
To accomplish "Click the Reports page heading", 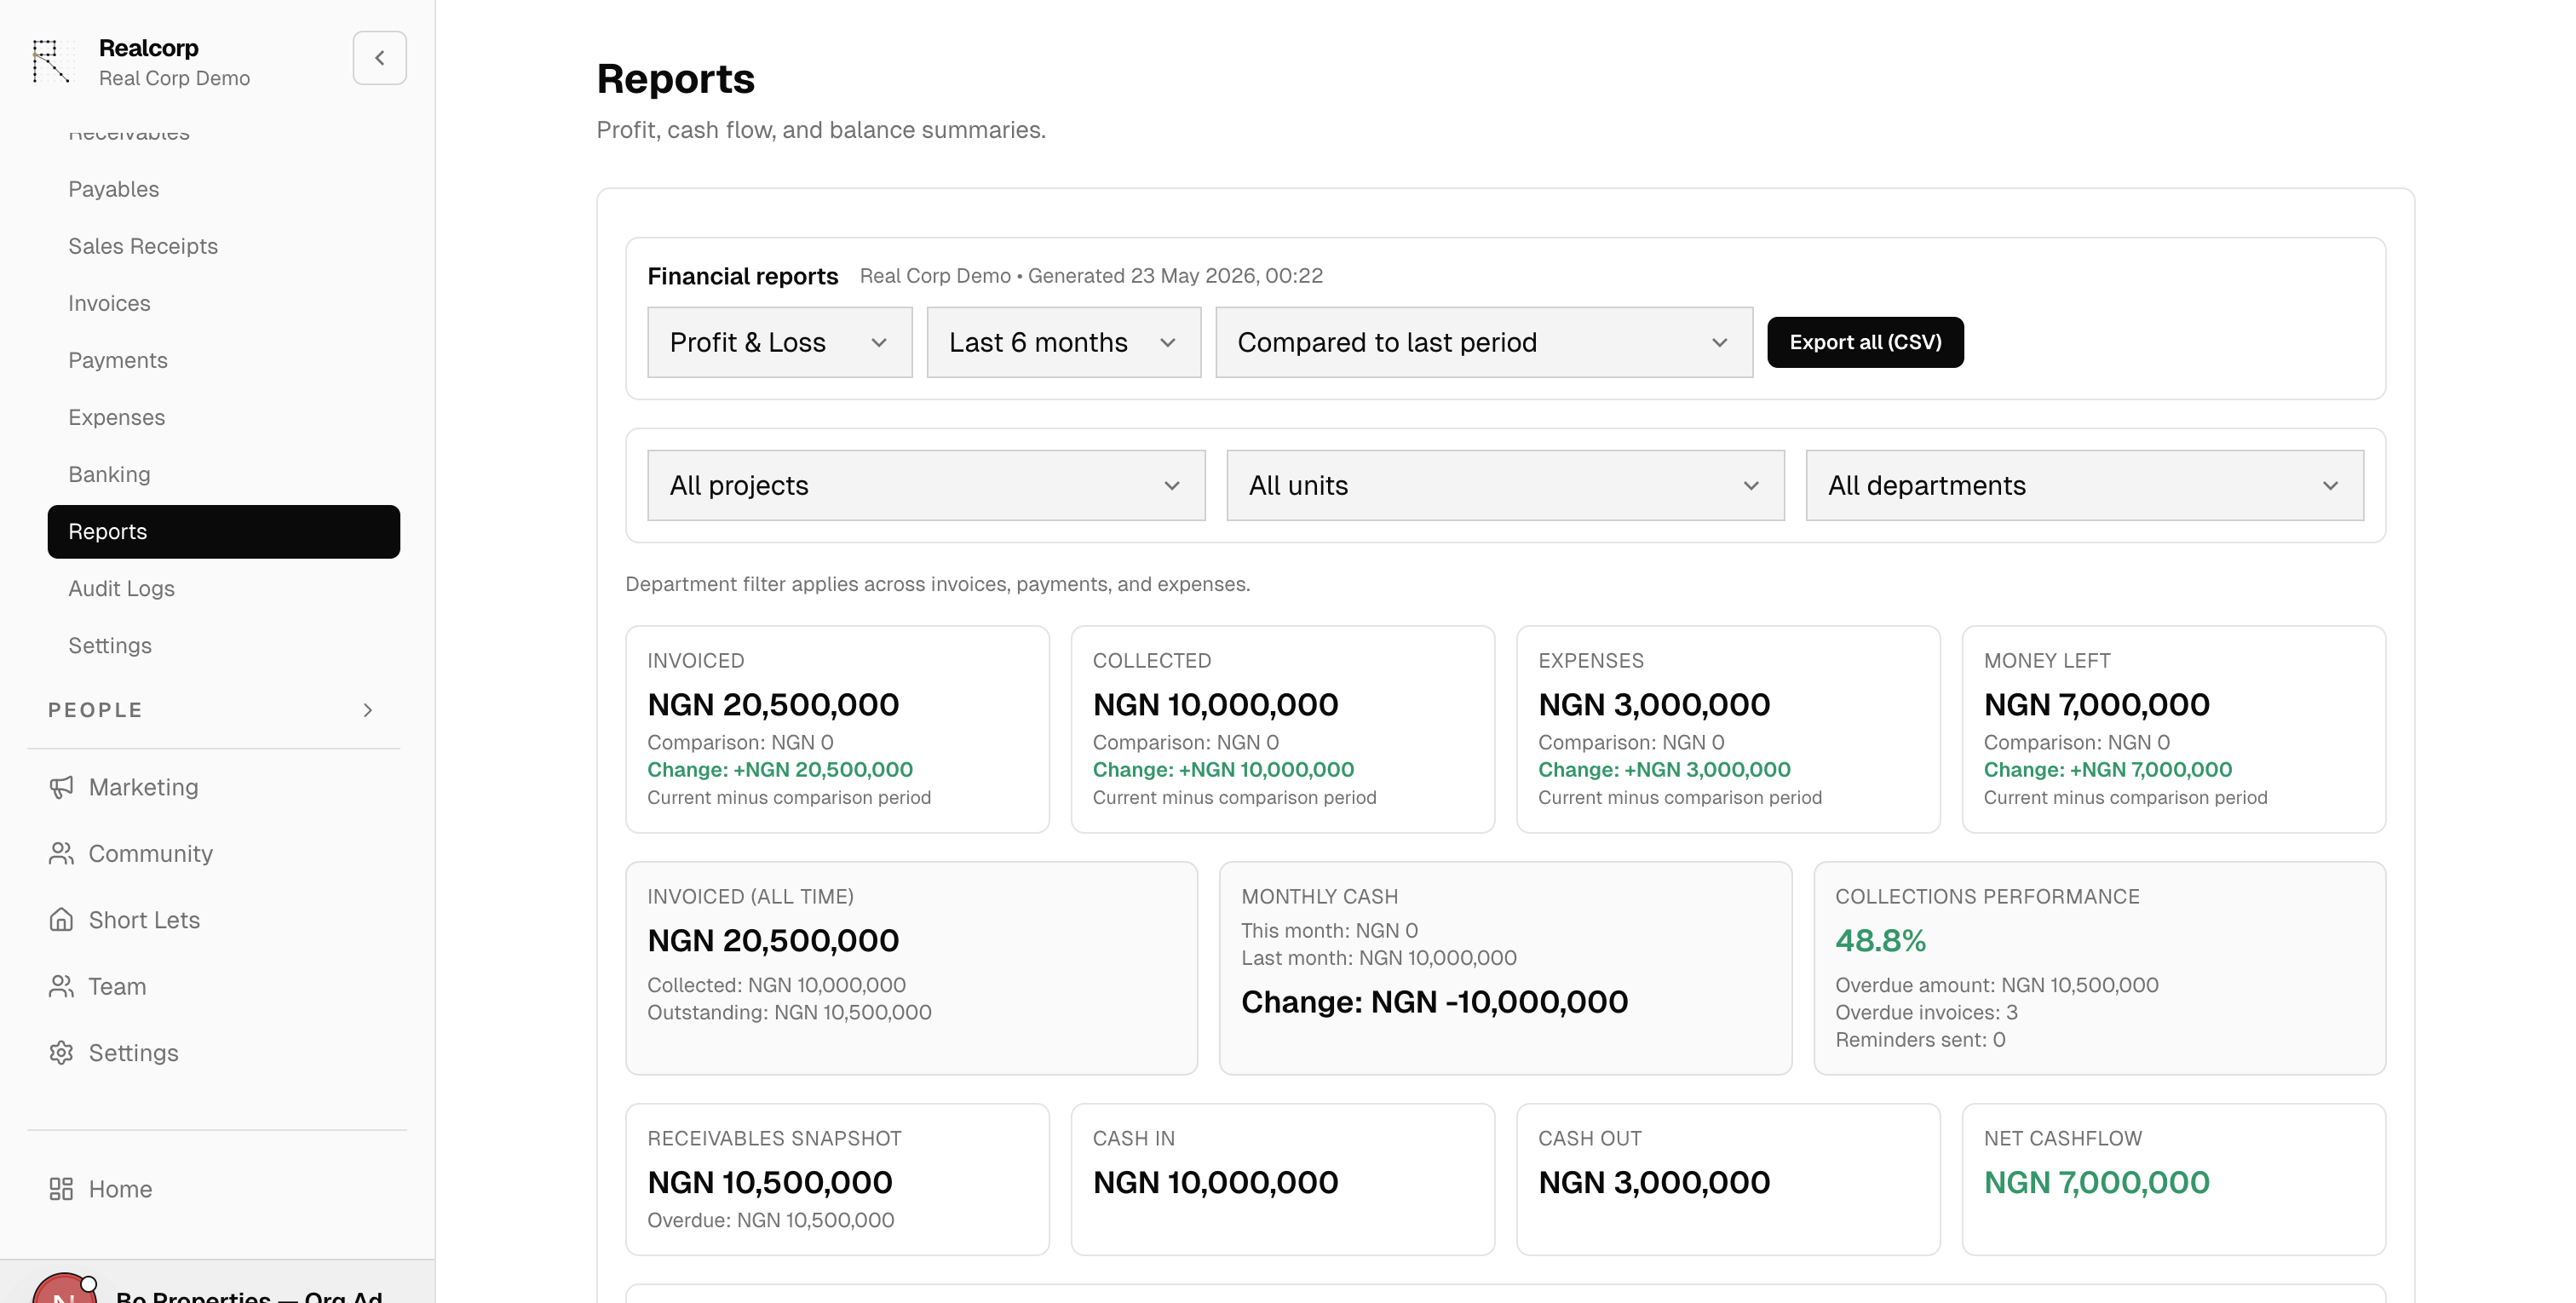I will (675, 79).
